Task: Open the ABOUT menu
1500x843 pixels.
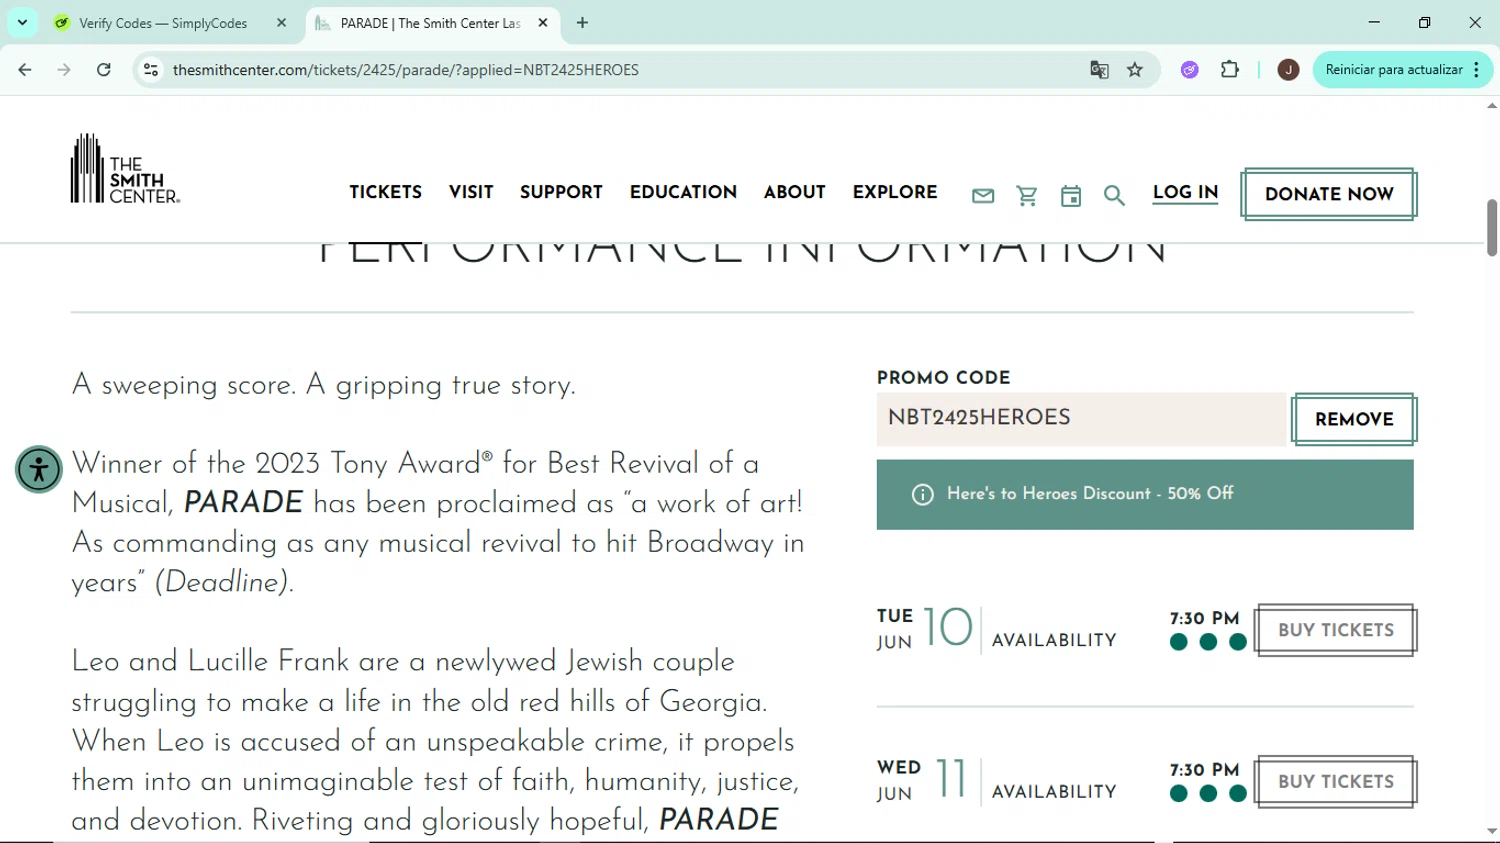Action: pyautogui.click(x=795, y=193)
